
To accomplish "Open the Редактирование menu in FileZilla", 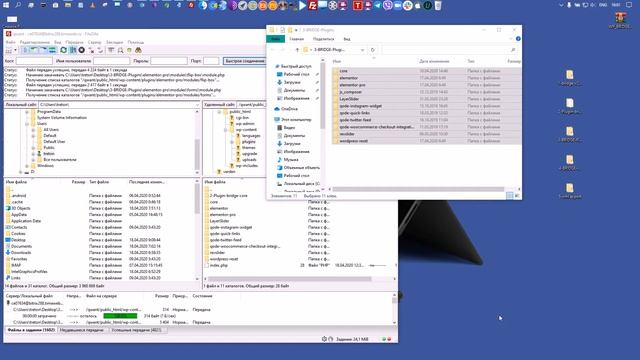I will [35, 42].
